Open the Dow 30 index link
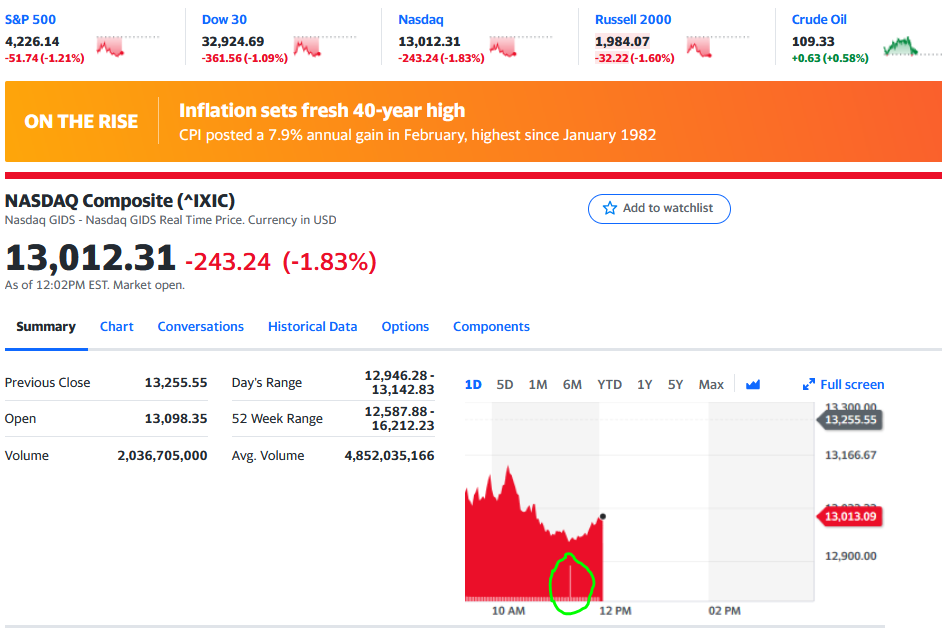 click(224, 19)
